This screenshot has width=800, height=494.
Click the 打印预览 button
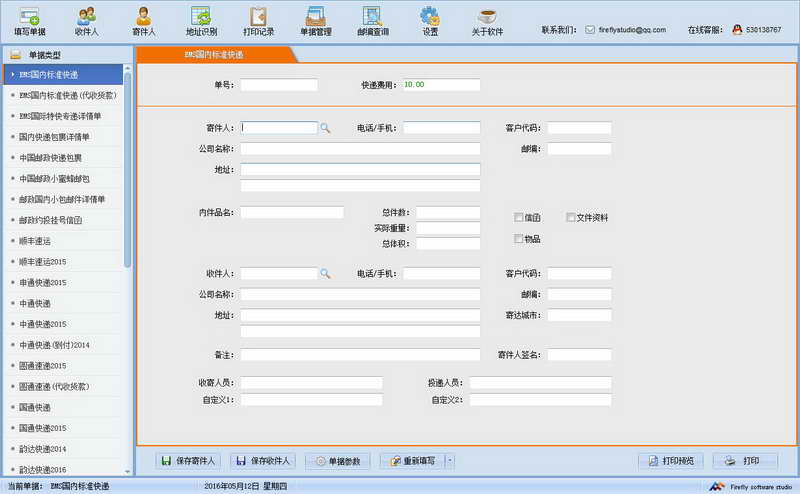pos(671,461)
